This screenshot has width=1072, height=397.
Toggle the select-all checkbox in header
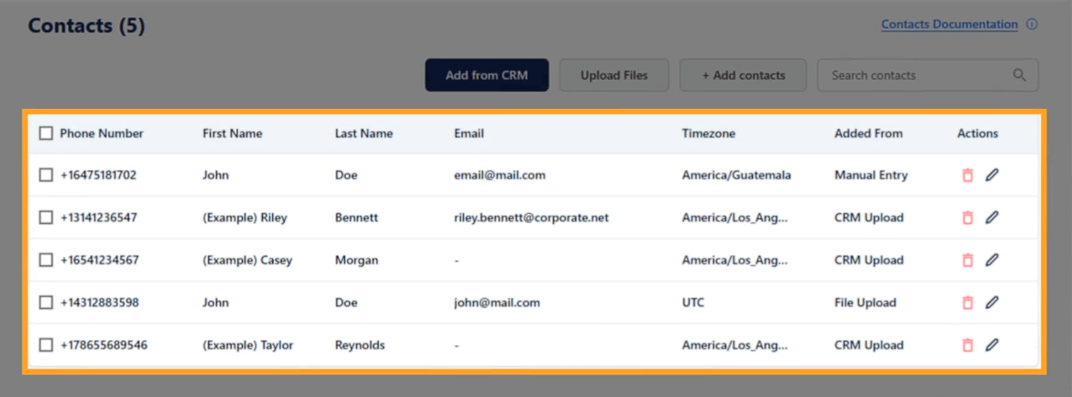click(x=46, y=133)
